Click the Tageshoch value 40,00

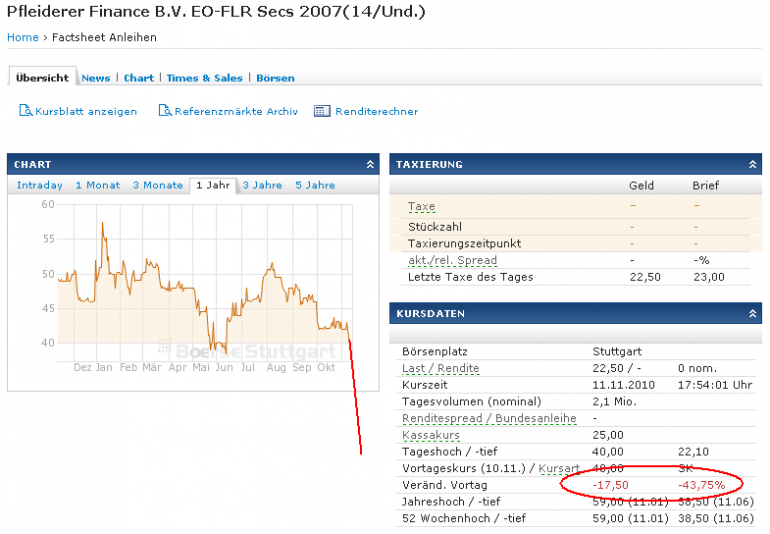pos(608,452)
